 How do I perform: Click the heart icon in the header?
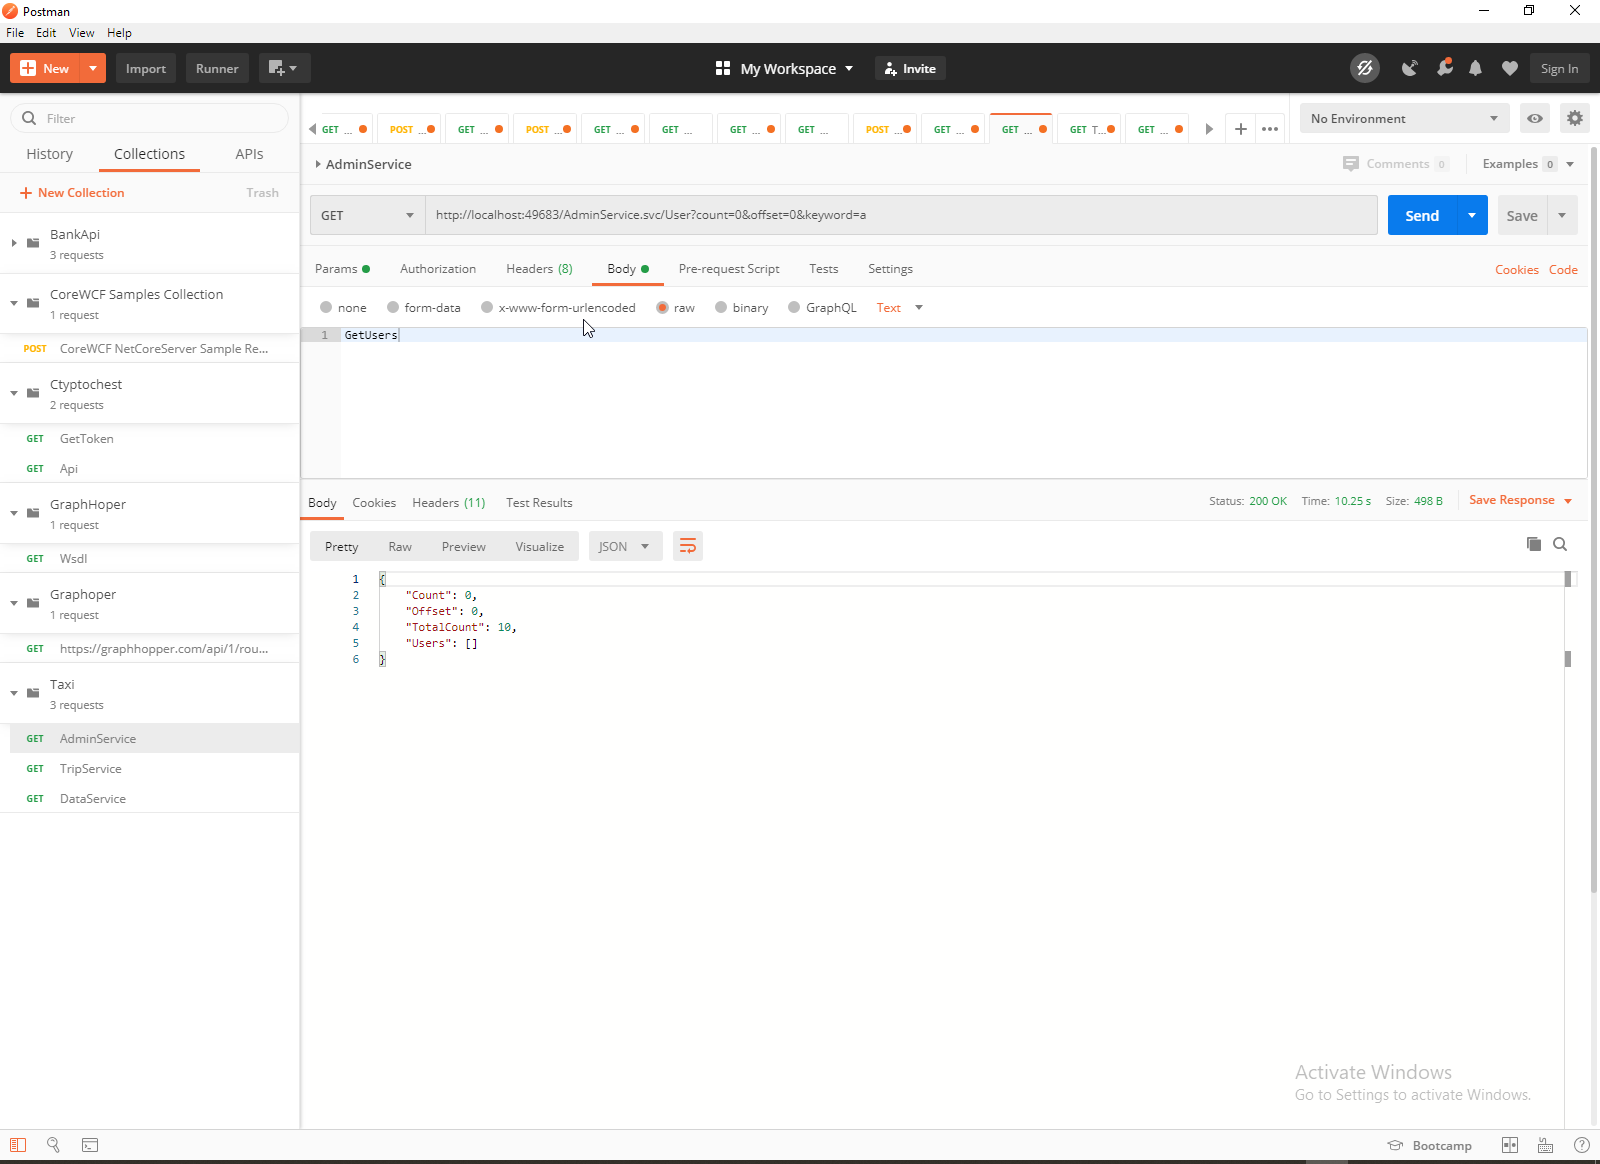coord(1510,68)
